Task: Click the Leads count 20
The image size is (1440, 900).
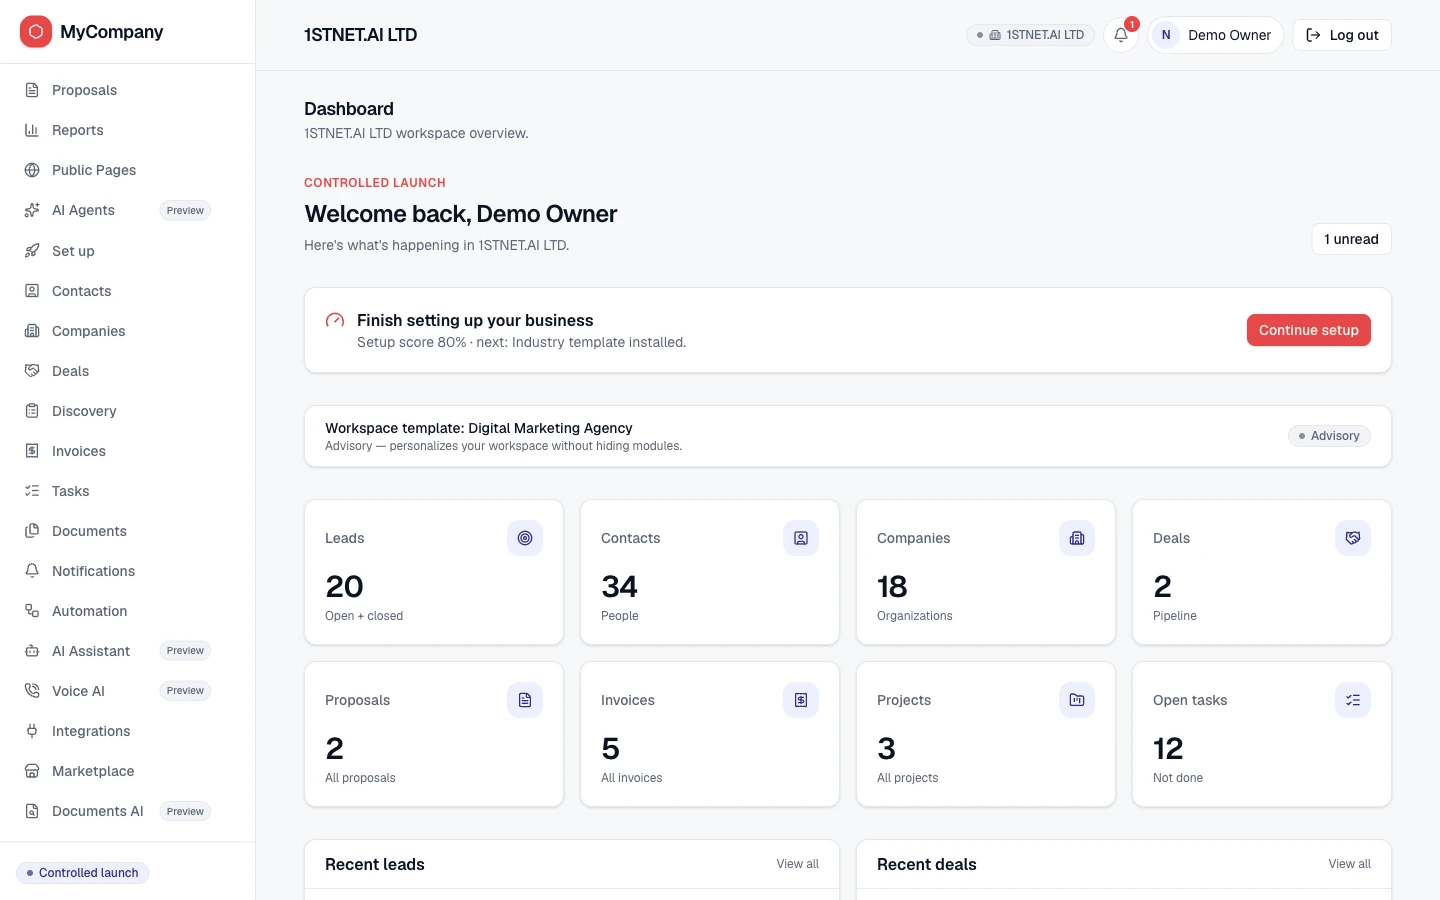Action: [344, 586]
